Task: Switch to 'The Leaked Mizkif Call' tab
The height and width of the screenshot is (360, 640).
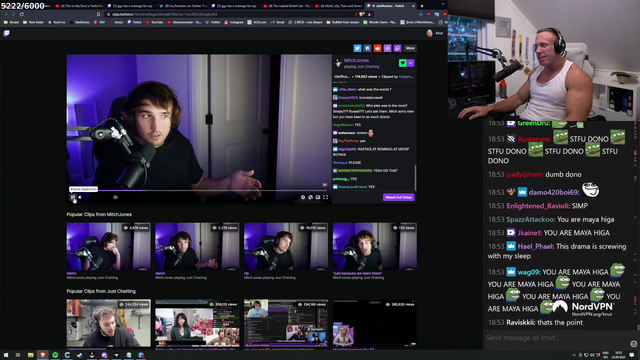Action: (x=287, y=6)
